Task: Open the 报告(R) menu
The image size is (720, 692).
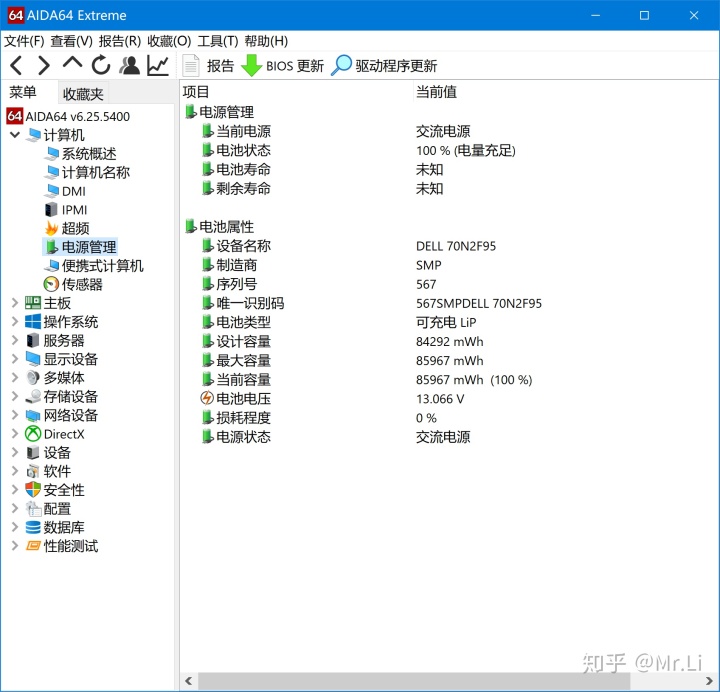Action: (x=120, y=41)
